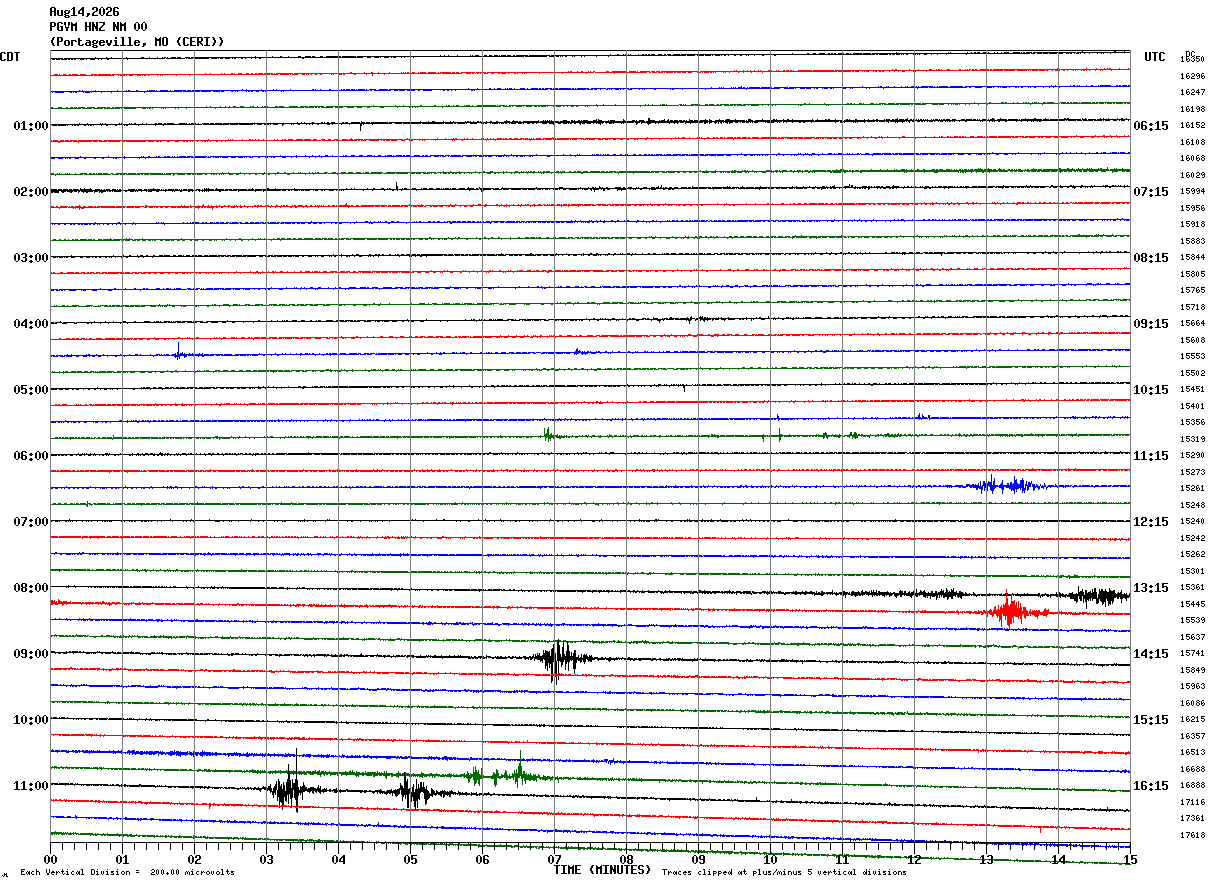Click the Portageville, MO (CERI) location text

pos(137,42)
